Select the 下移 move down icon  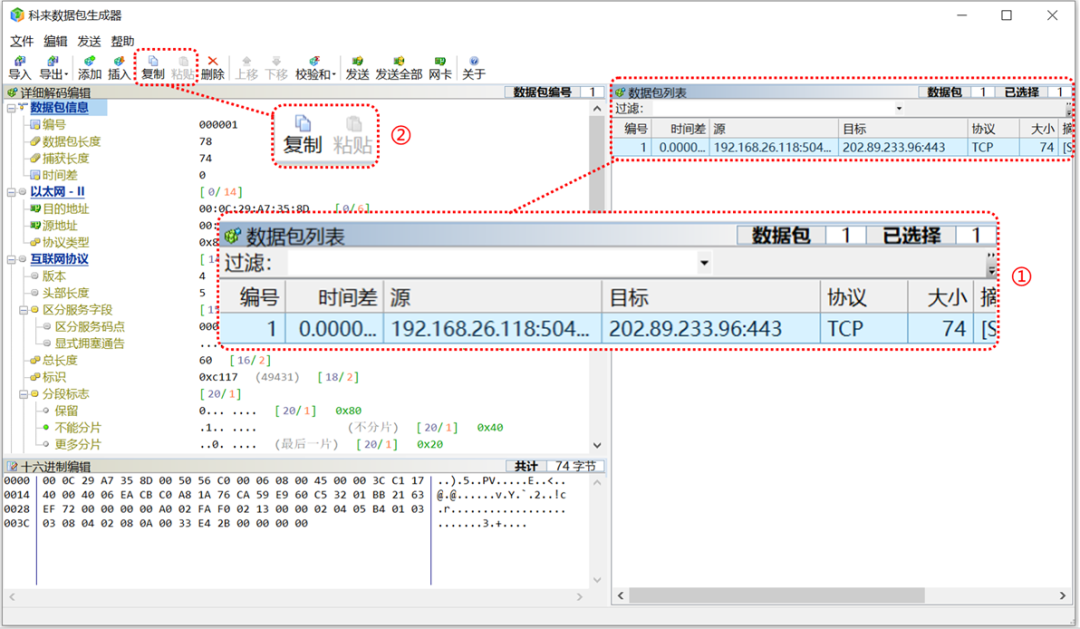point(278,65)
